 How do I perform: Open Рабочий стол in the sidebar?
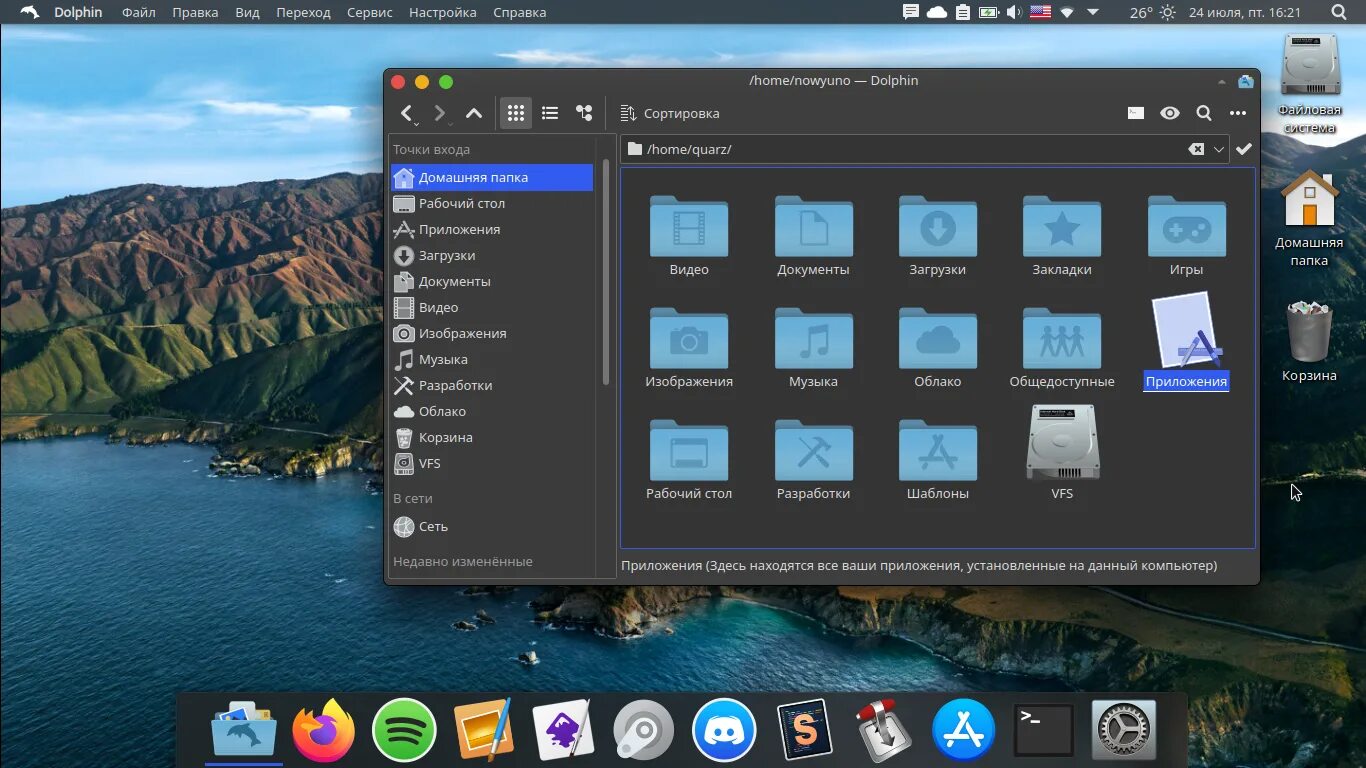tap(492, 203)
